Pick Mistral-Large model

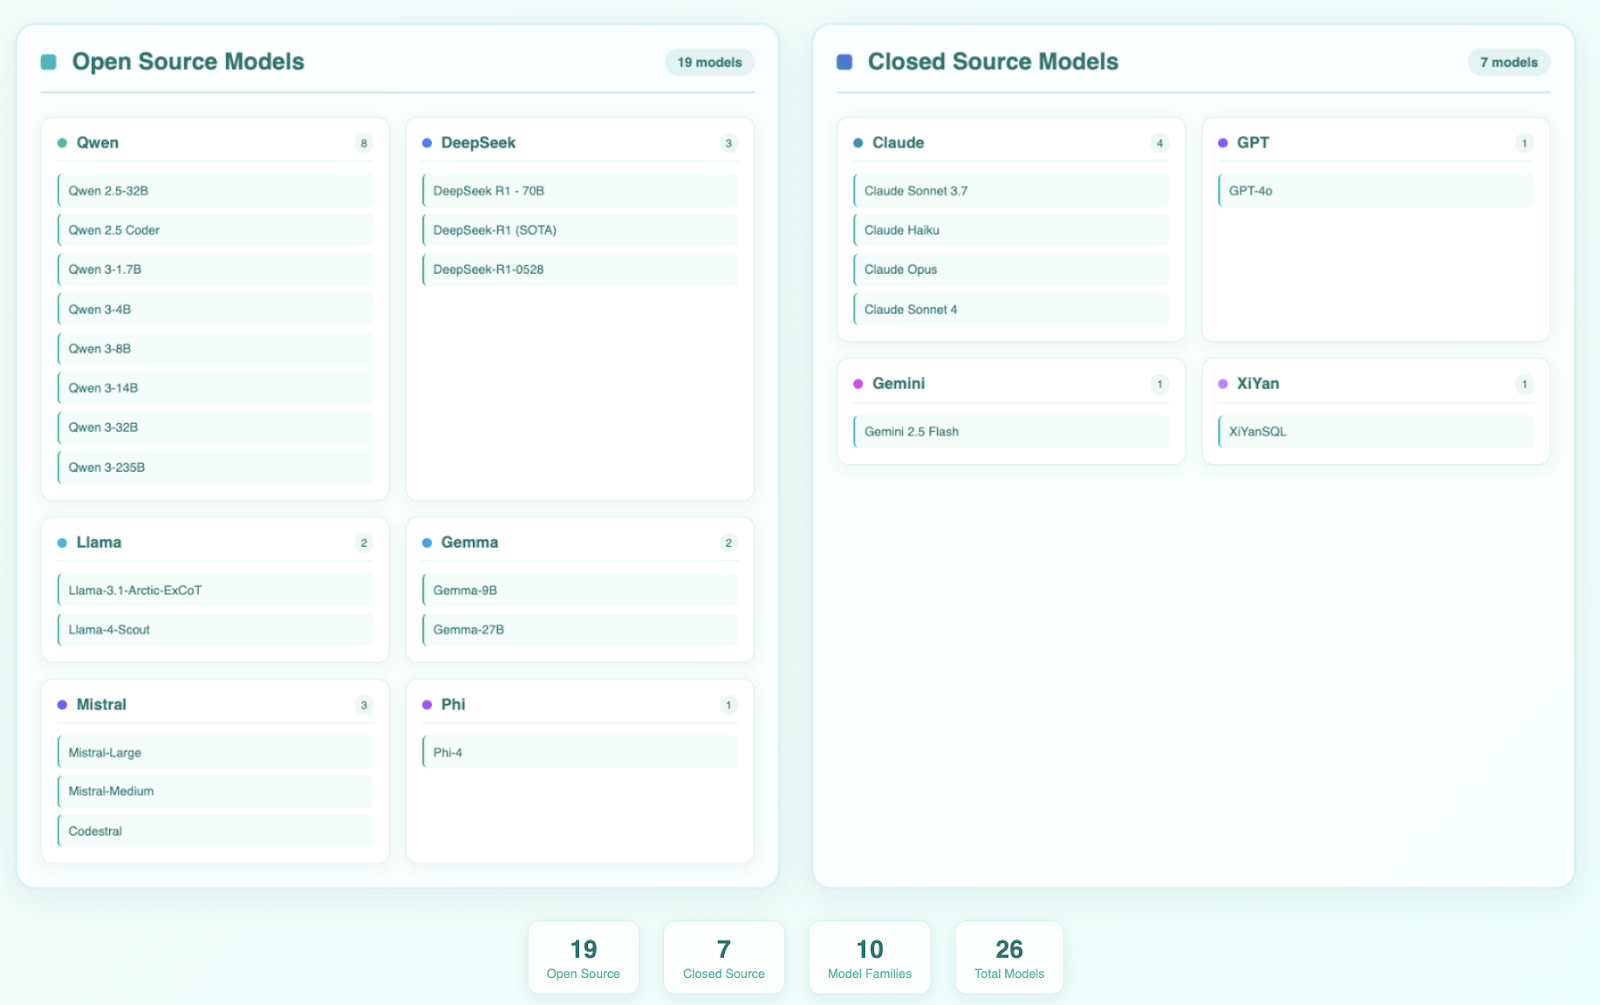click(215, 753)
